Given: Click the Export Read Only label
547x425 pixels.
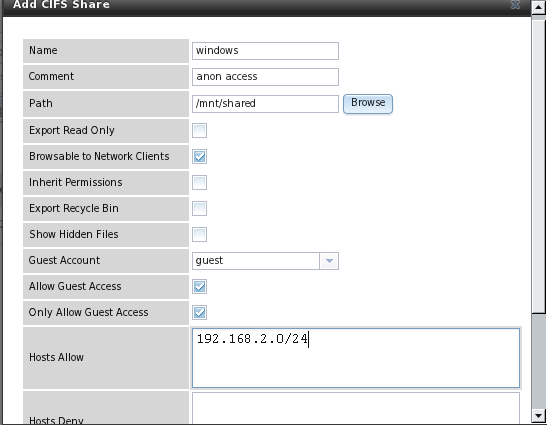Looking at the screenshot, I should [72, 130].
